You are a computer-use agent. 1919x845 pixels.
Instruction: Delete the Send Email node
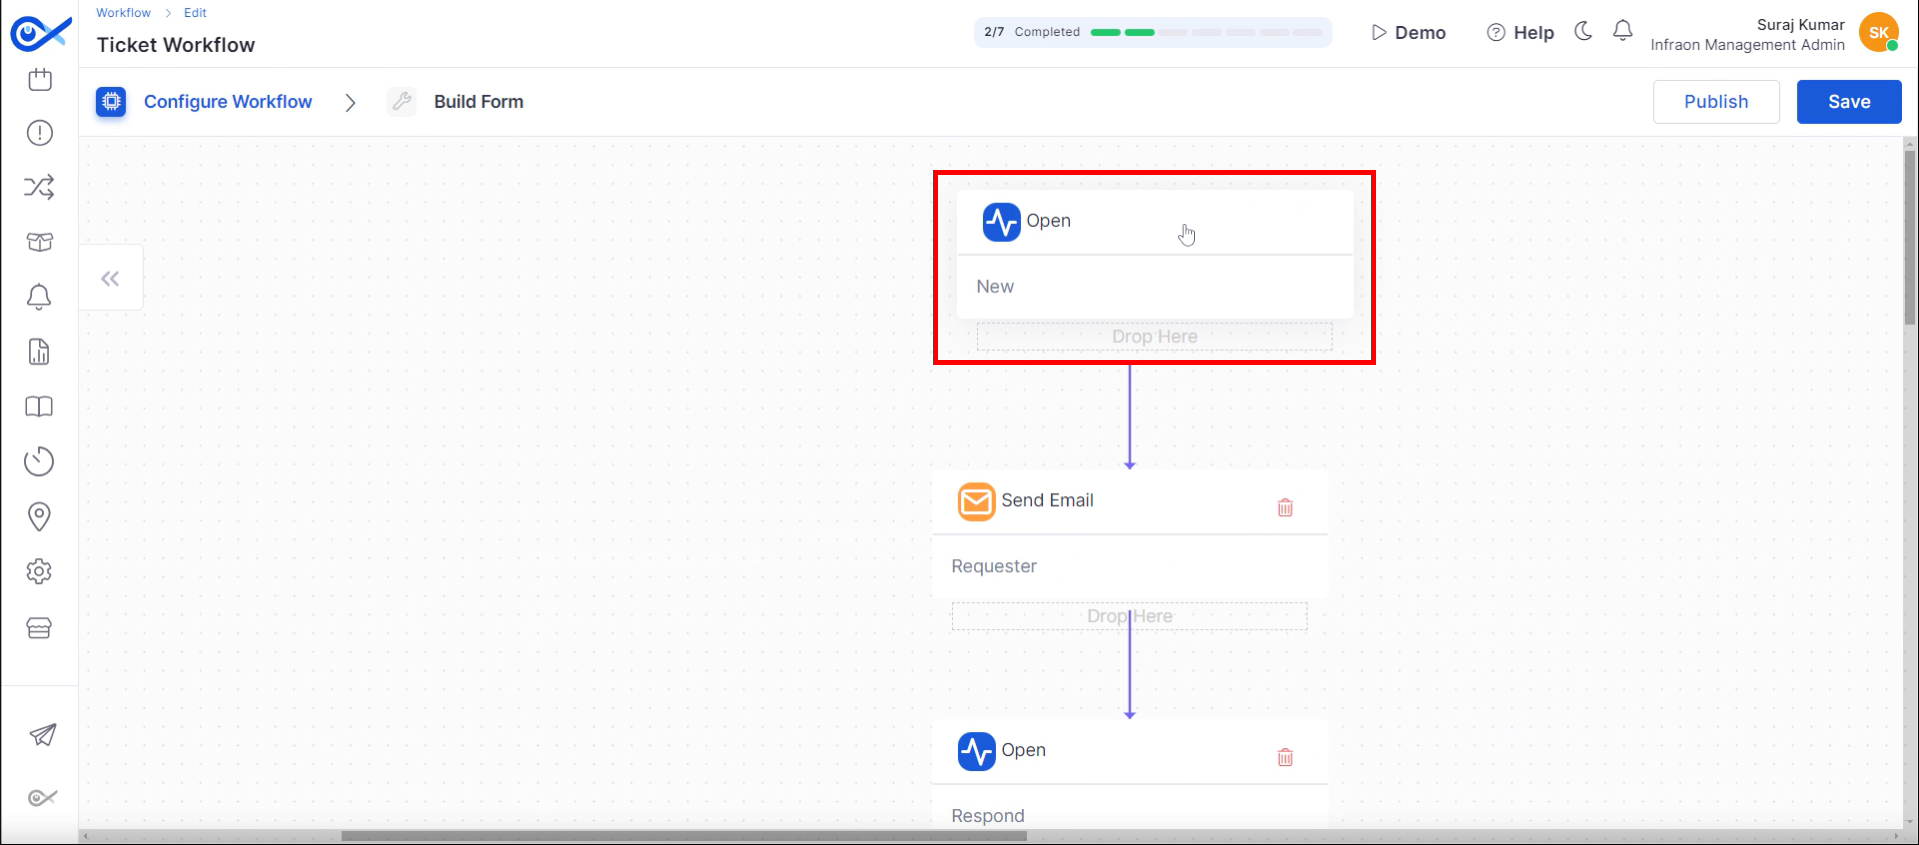click(1285, 508)
